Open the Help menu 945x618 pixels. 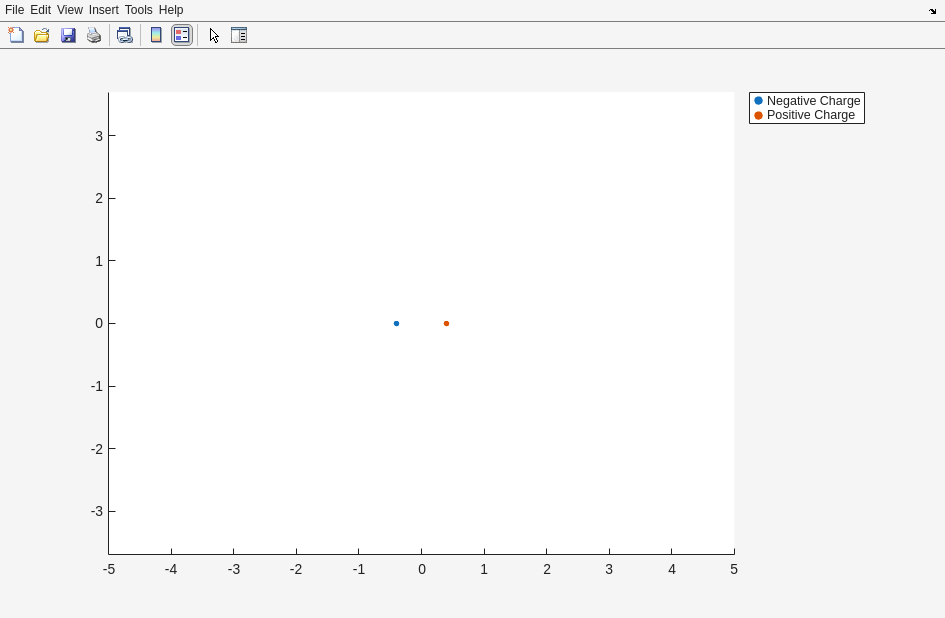coord(171,10)
